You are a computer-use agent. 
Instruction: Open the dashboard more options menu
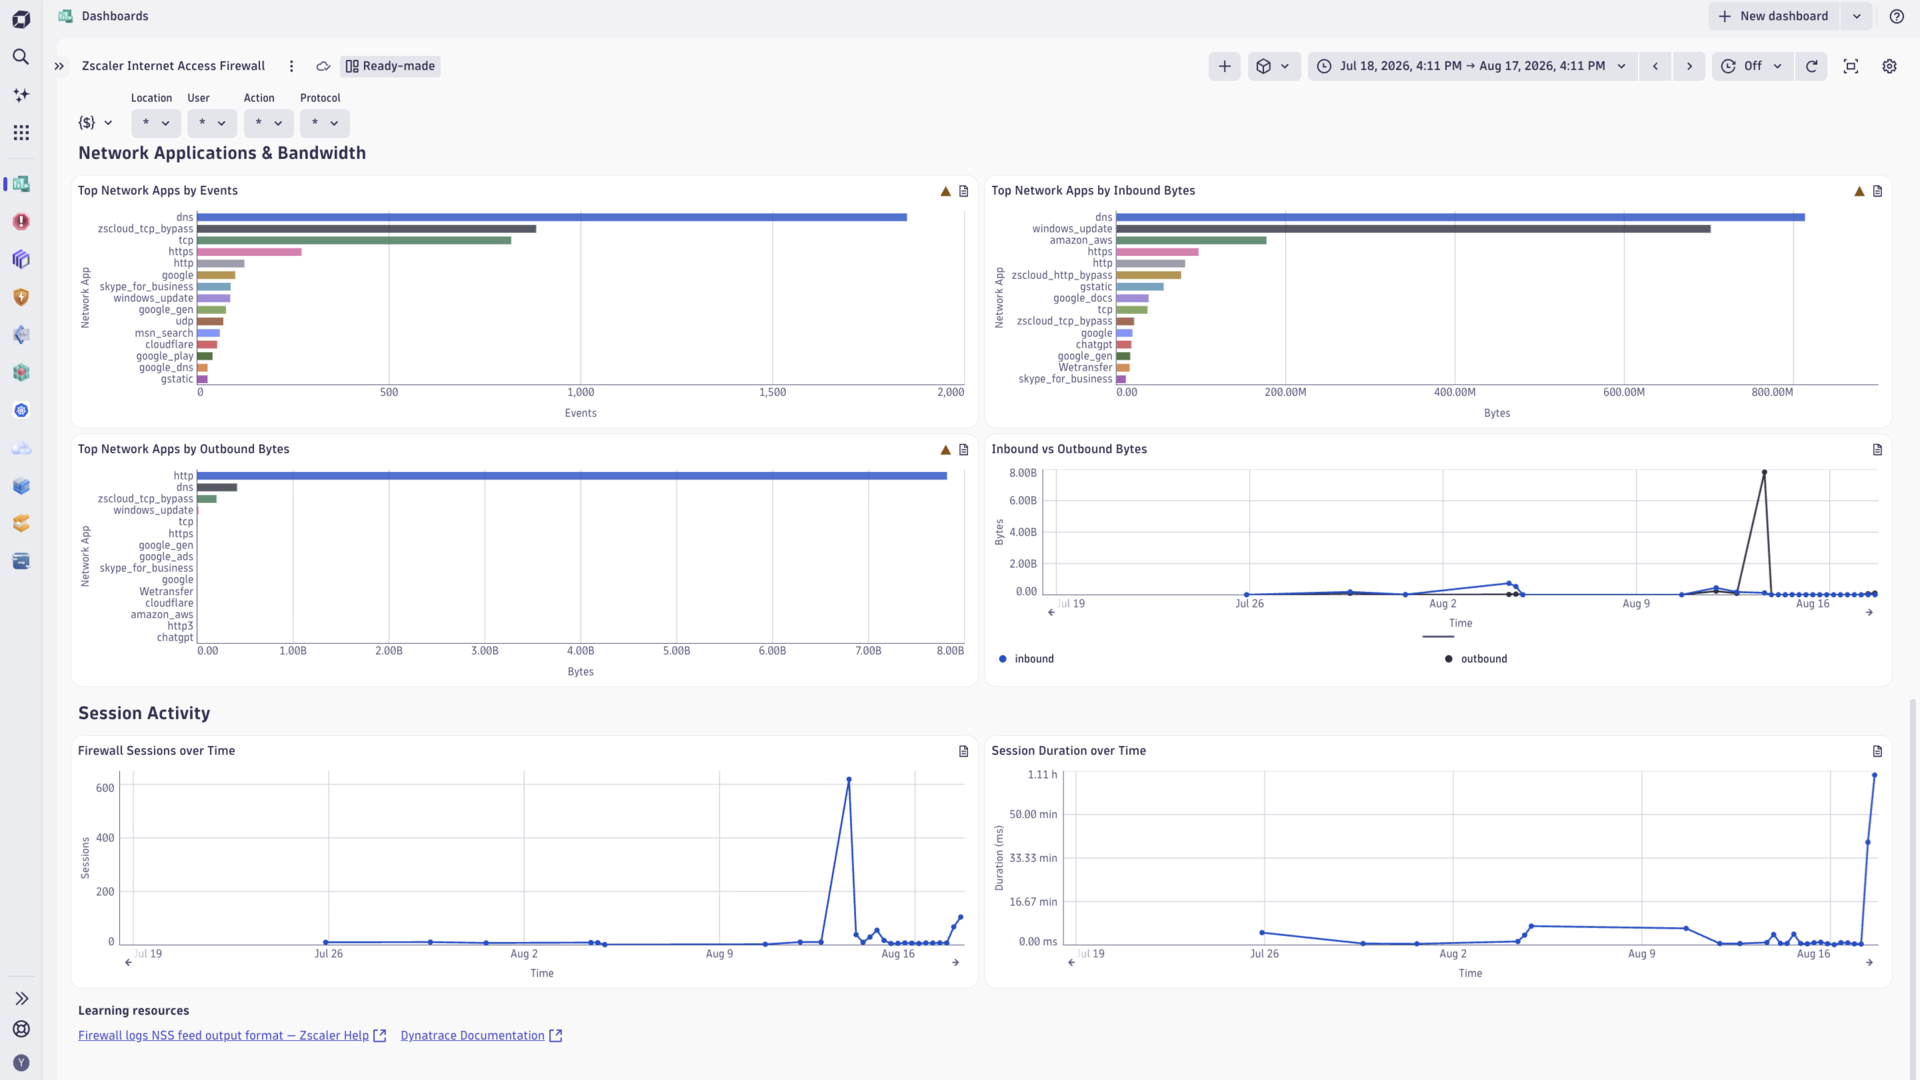point(291,66)
